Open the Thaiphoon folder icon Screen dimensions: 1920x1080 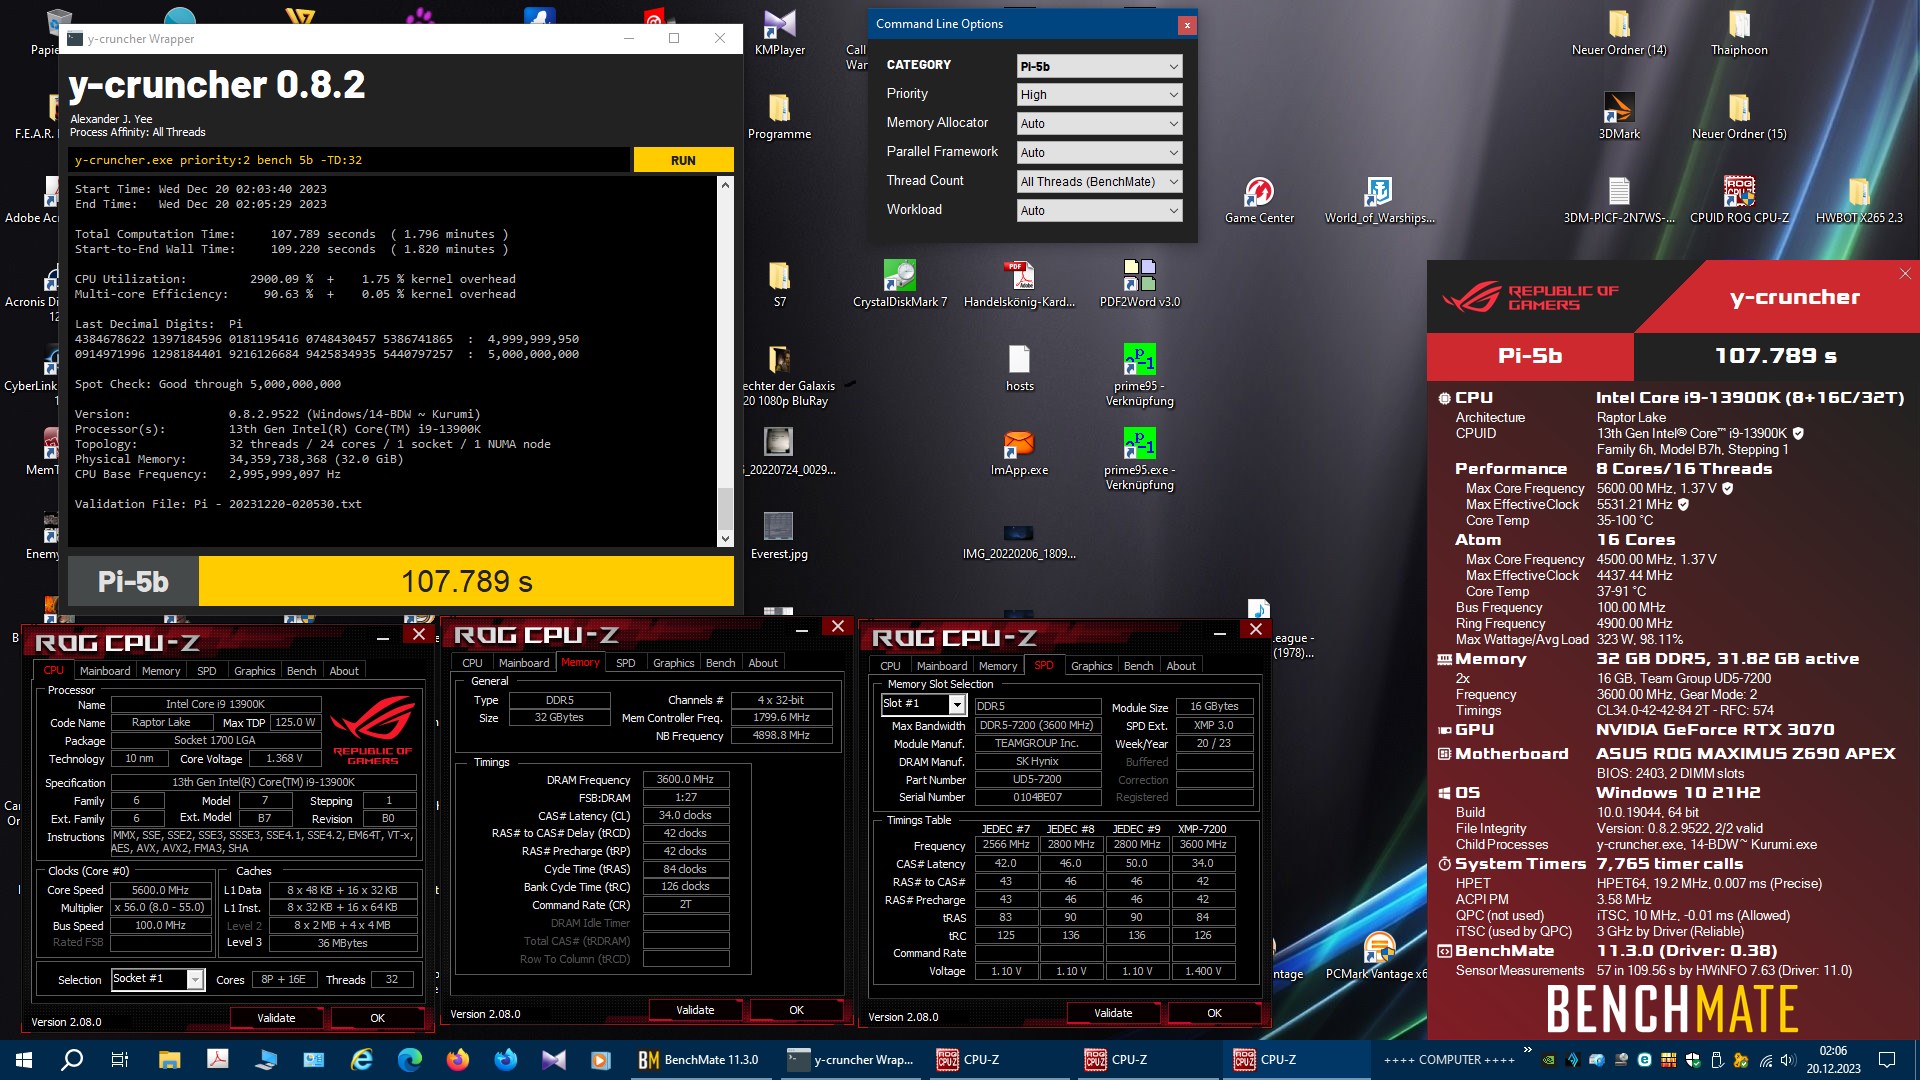coord(1739,32)
